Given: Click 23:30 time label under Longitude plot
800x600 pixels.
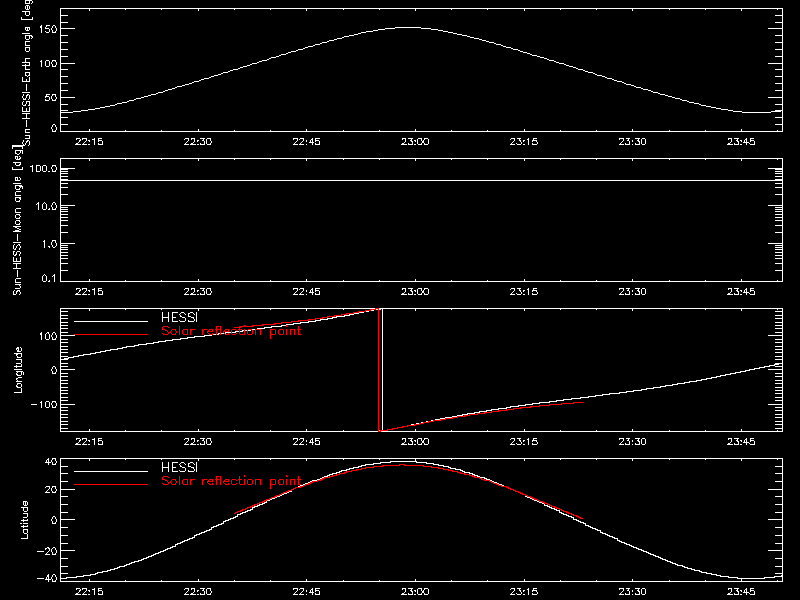Looking at the screenshot, I should click(632, 441).
